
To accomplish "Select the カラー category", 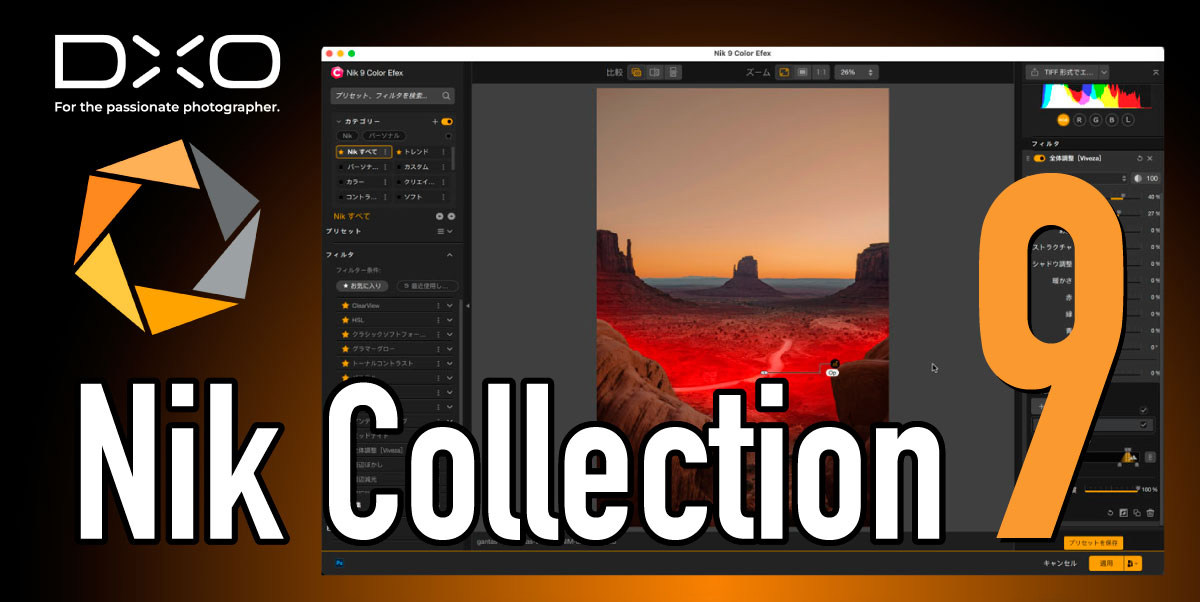I will tap(356, 182).
